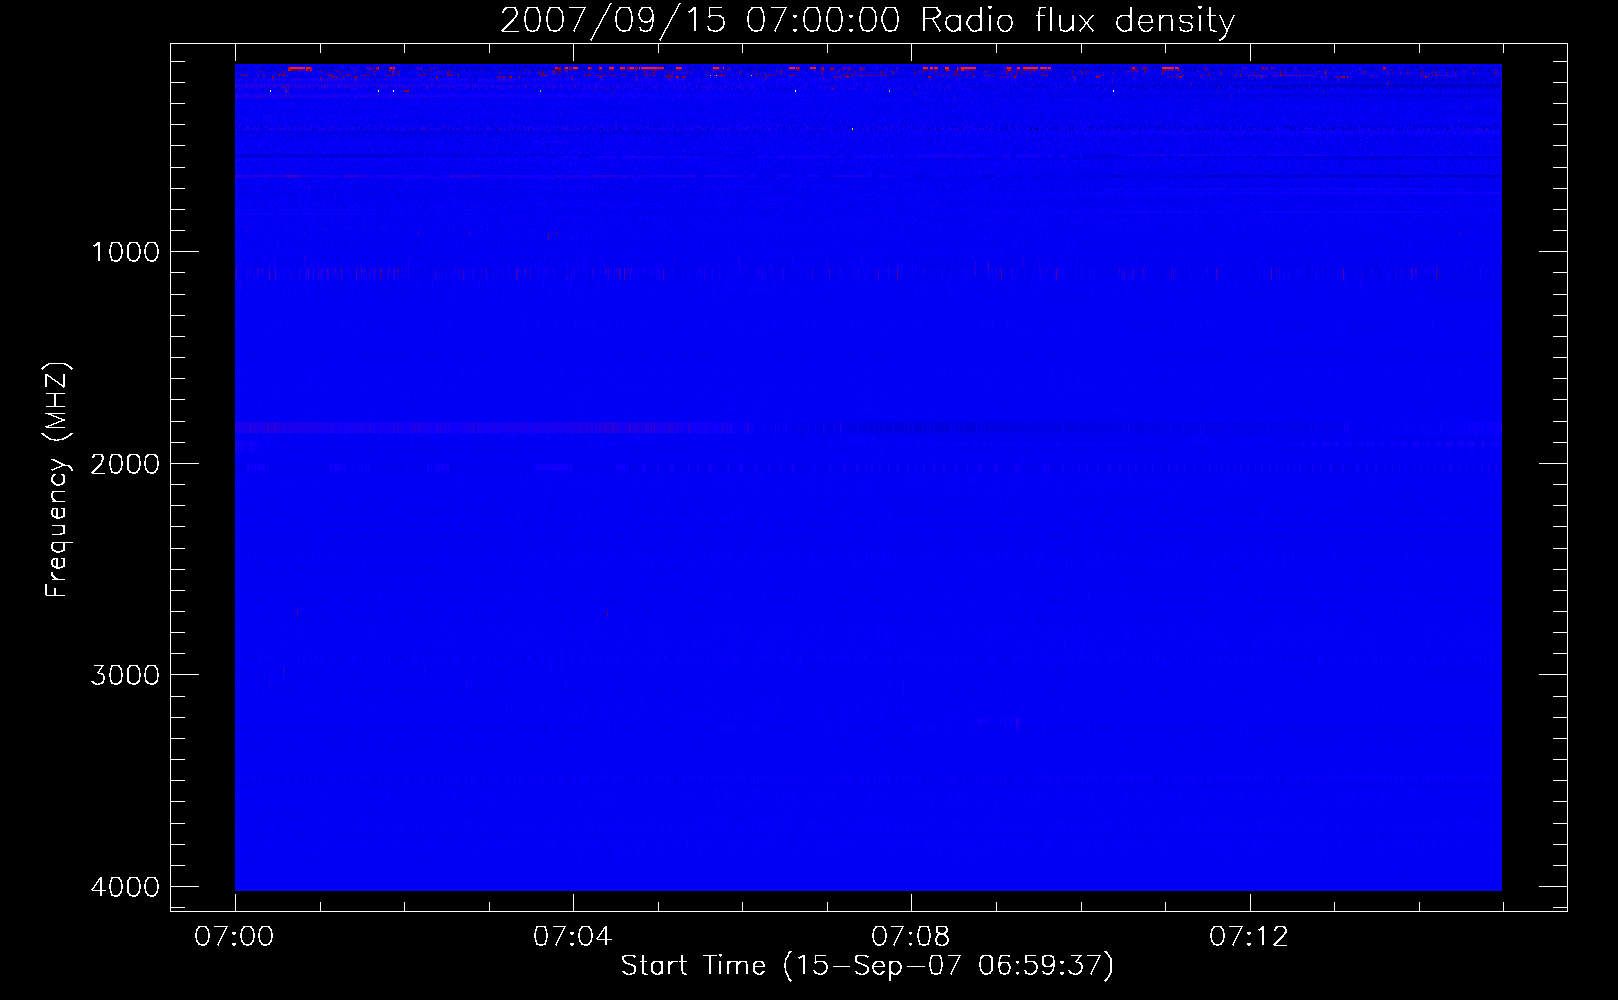The image size is (1618, 1000).
Task: Click the 3000 frequency tick label
Action: pyautogui.click(x=125, y=675)
